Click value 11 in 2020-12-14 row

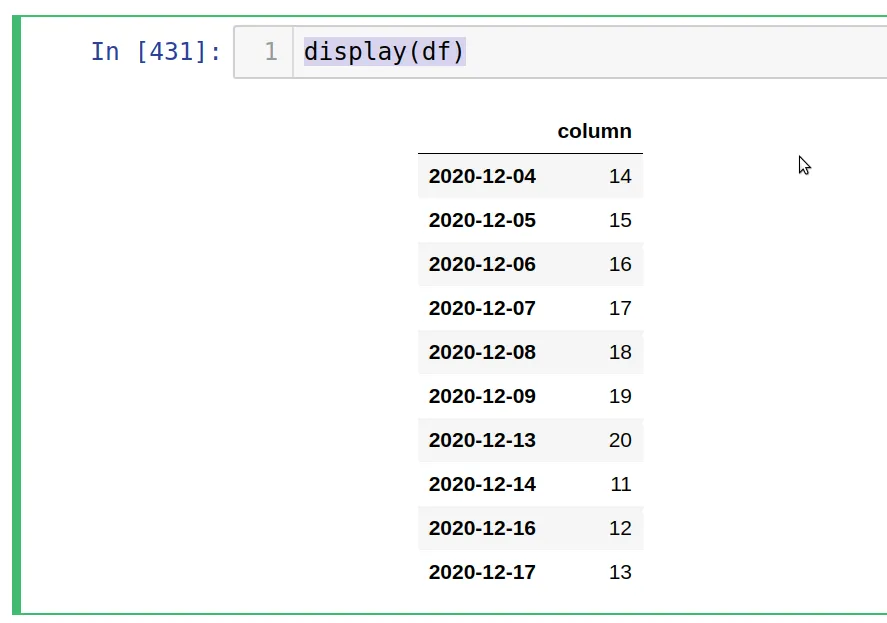click(x=621, y=484)
